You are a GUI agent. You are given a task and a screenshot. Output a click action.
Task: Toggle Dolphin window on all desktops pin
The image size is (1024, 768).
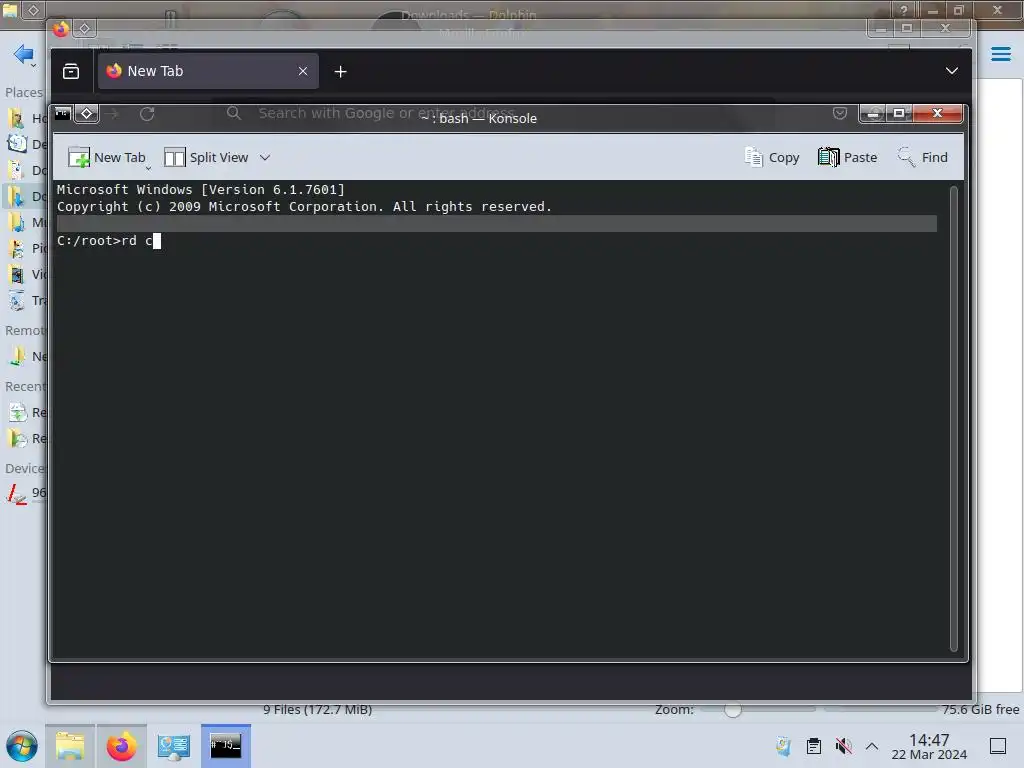33,10
